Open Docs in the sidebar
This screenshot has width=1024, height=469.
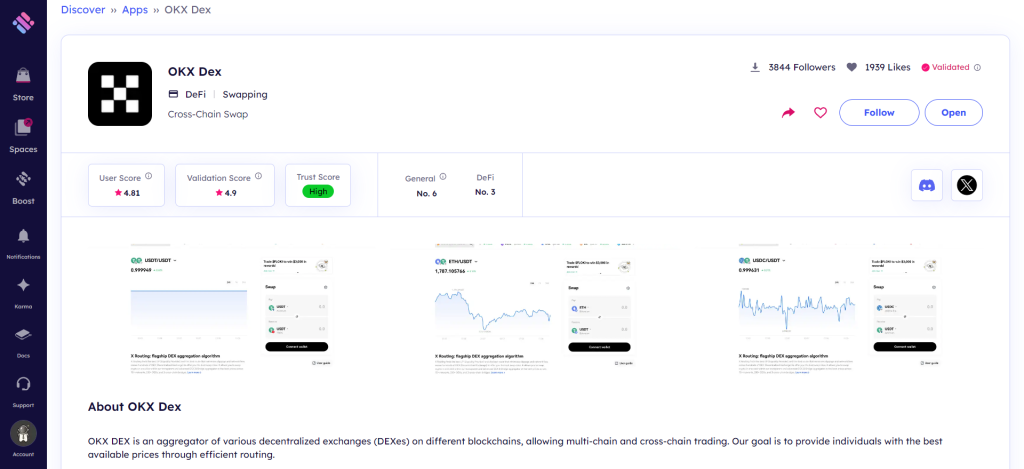[23, 334]
